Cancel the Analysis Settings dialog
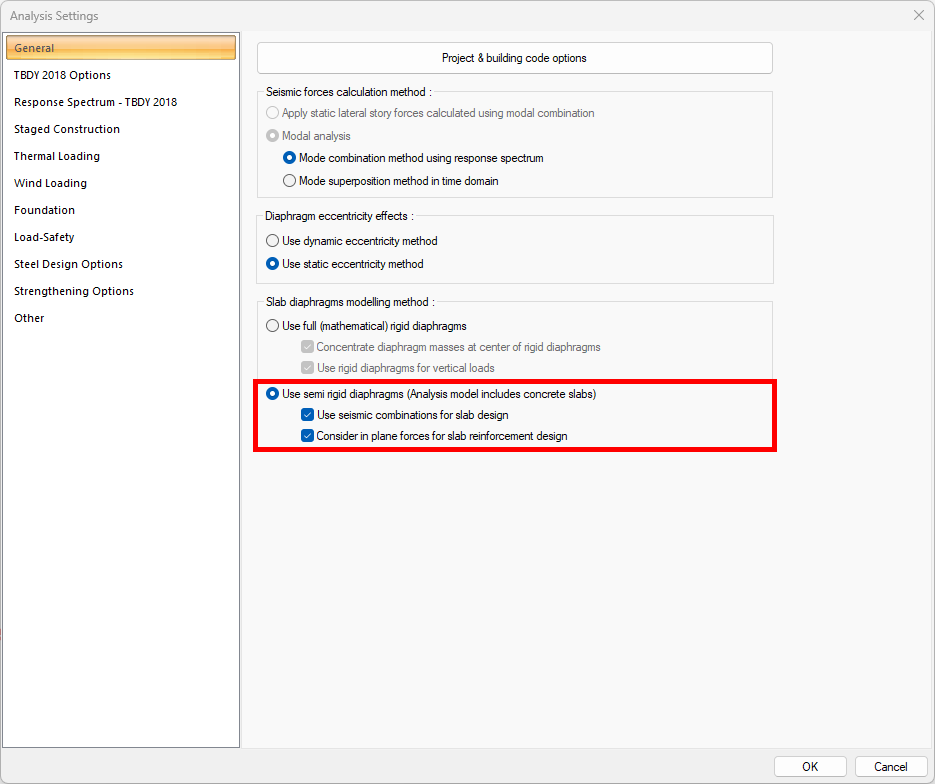The height and width of the screenshot is (784, 935). click(x=891, y=766)
